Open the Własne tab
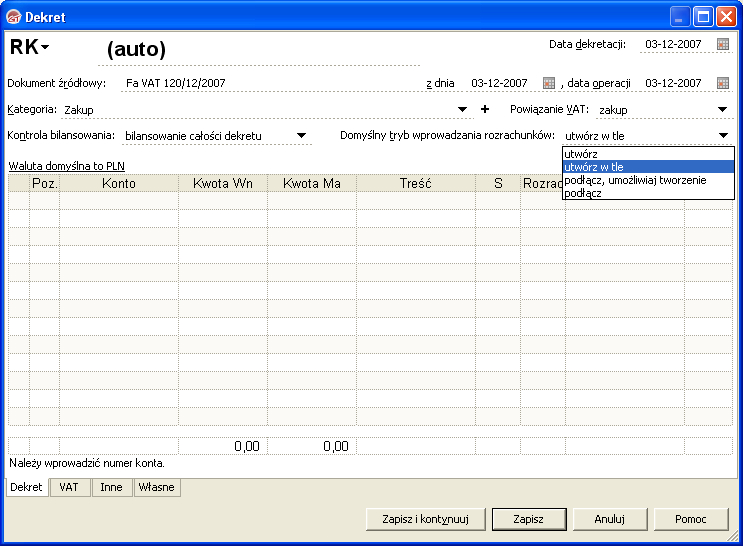This screenshot has width=743, height=546. [x=157, y=487]
